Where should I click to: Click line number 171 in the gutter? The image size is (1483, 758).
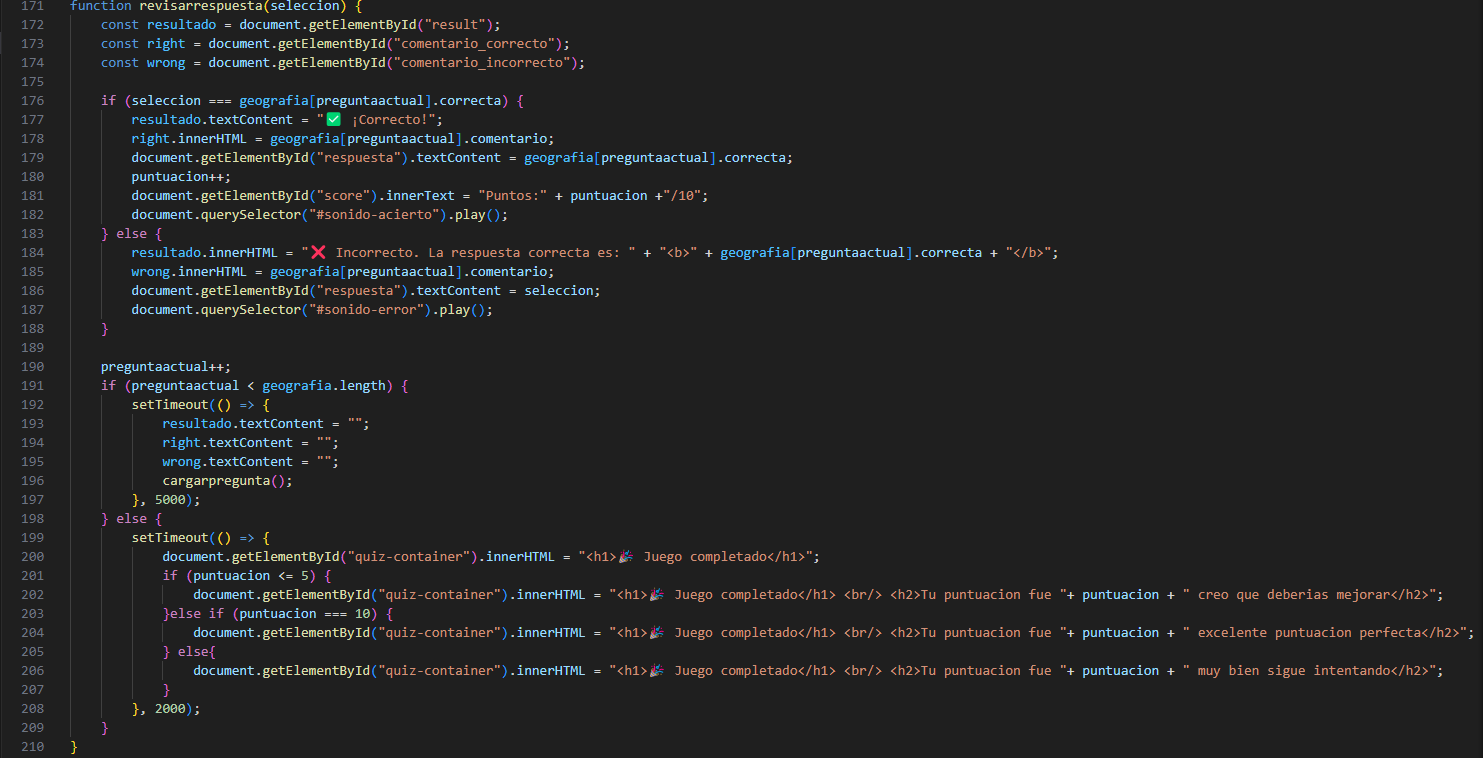tap(32, 6)
